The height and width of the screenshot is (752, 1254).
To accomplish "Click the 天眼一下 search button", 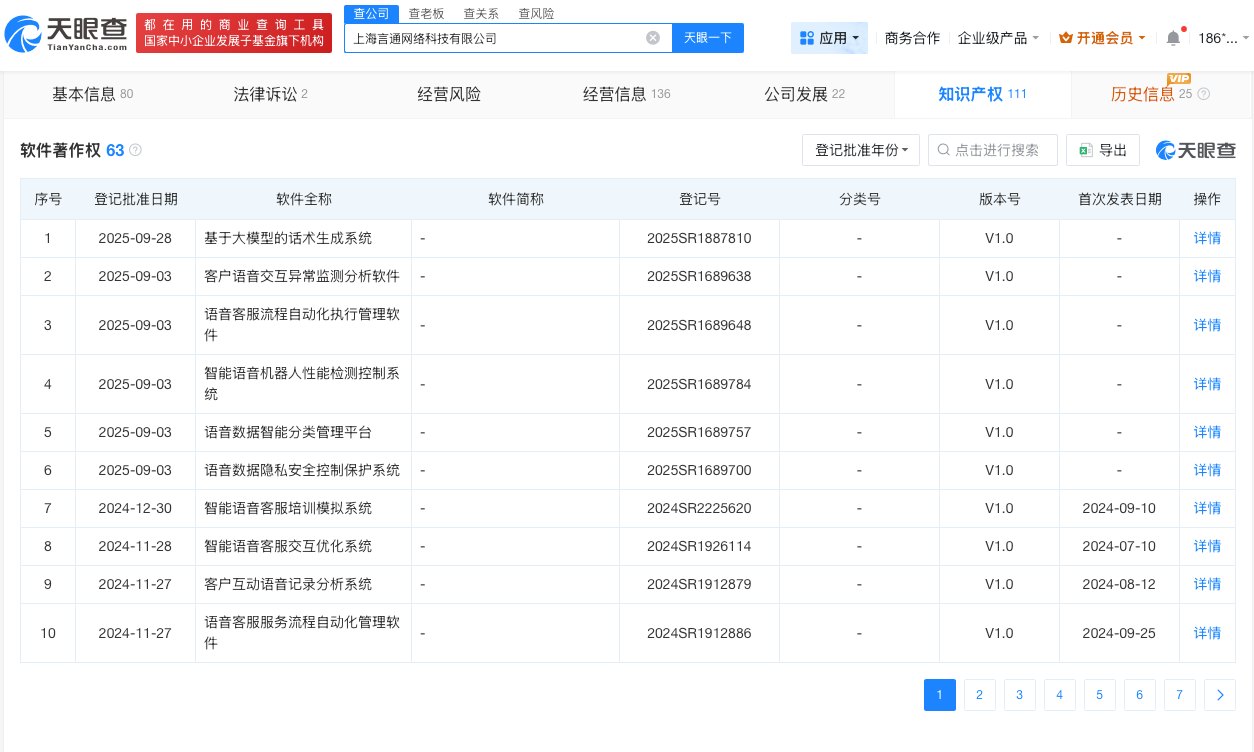I will point(708,38).
